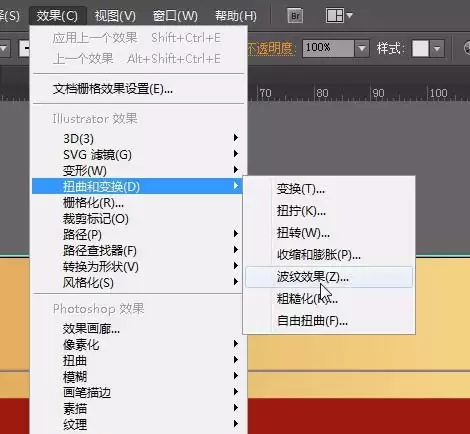Expand the 3D(3) submenu arrow
Viewport: 470px width, 434px height.
236,138
